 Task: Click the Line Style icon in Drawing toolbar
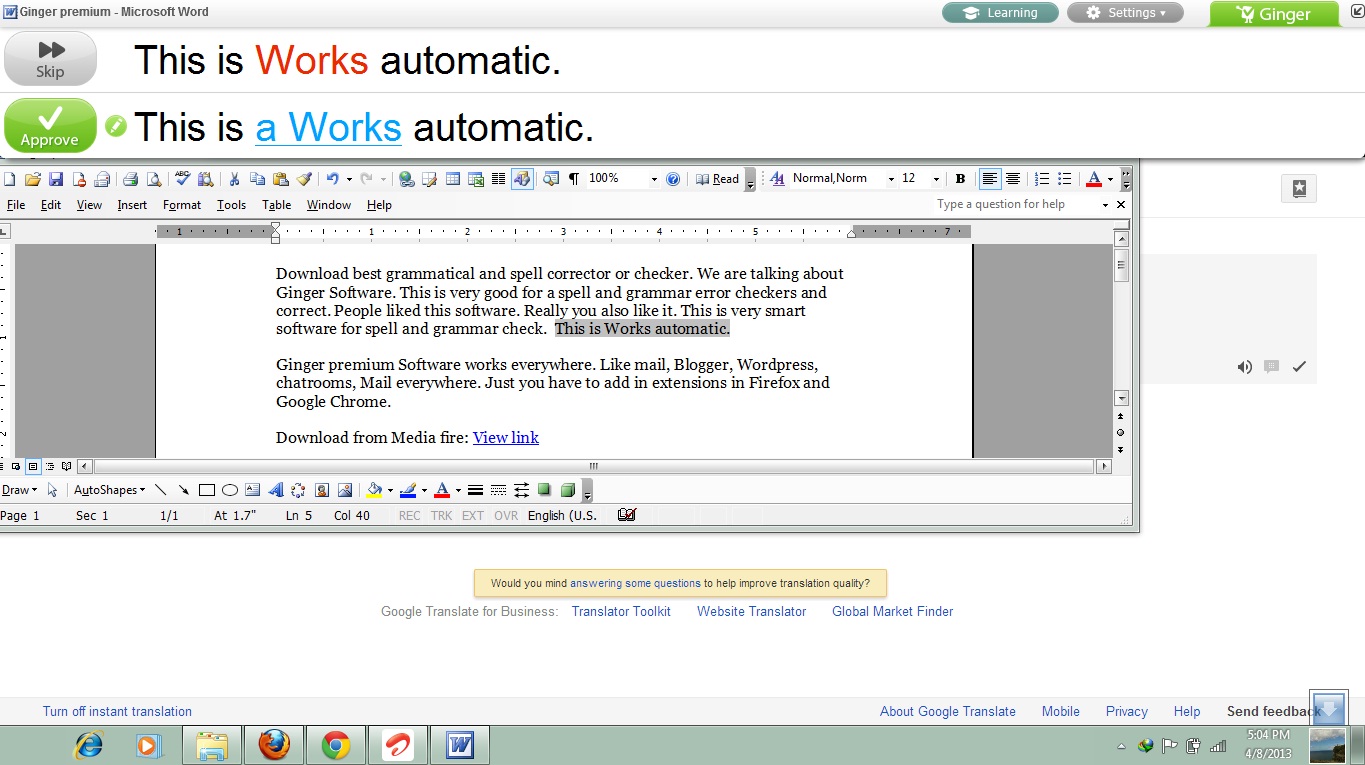click(x=476, y=490)
